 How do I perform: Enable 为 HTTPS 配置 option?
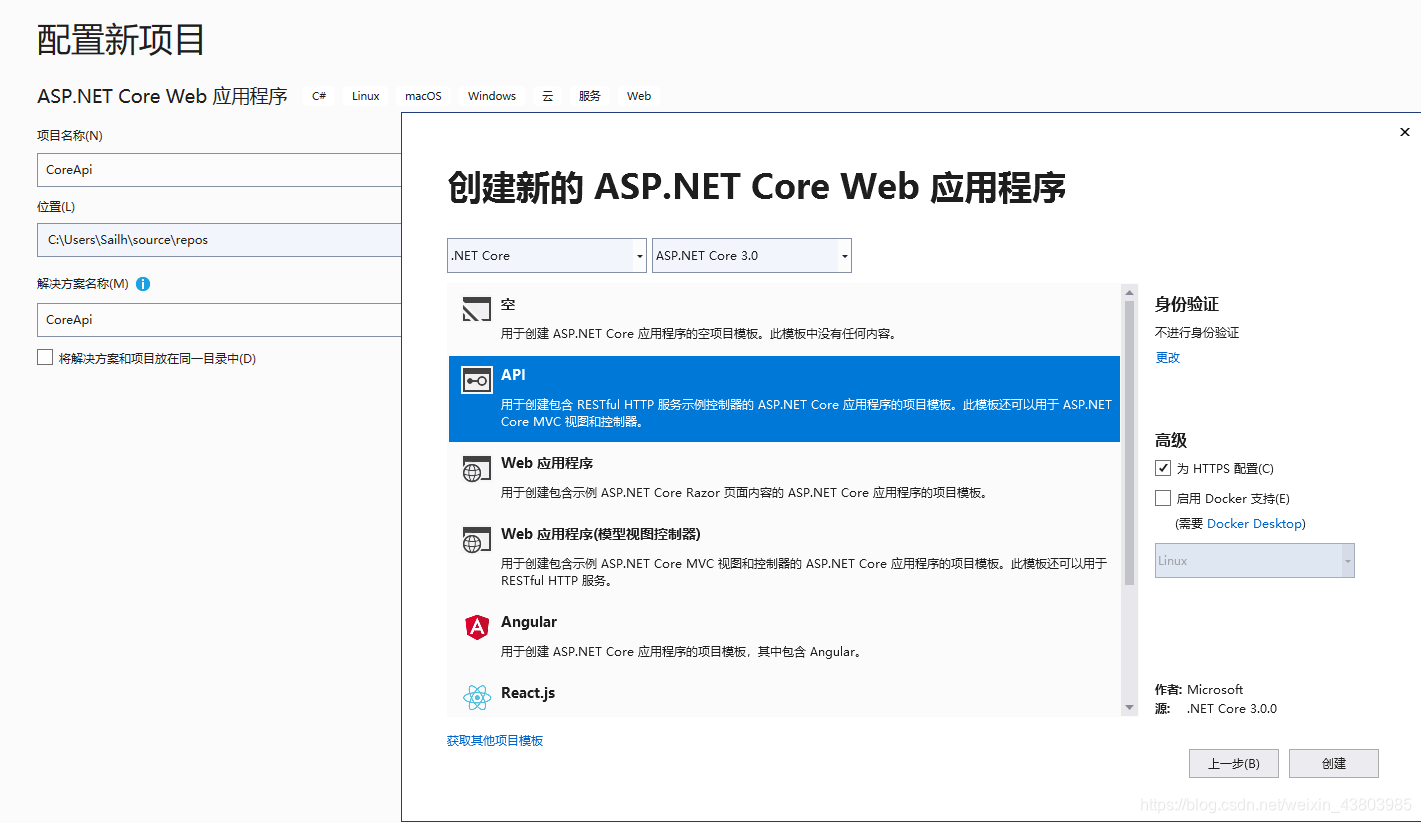point(1163,467)
